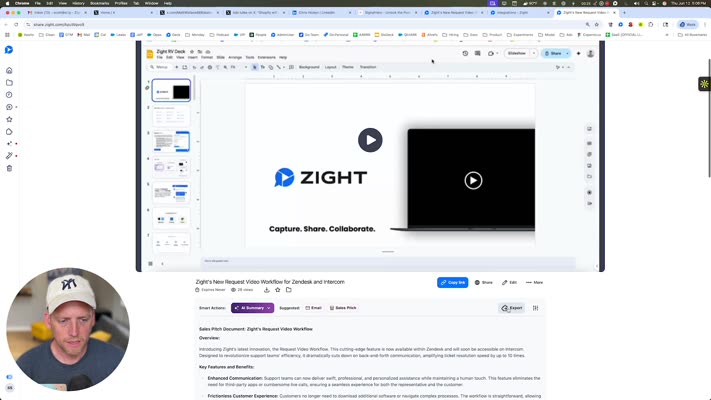
Task: Open the trash icon in Zight sidebar
Action: pyautogui.click(x=9, y=168)
